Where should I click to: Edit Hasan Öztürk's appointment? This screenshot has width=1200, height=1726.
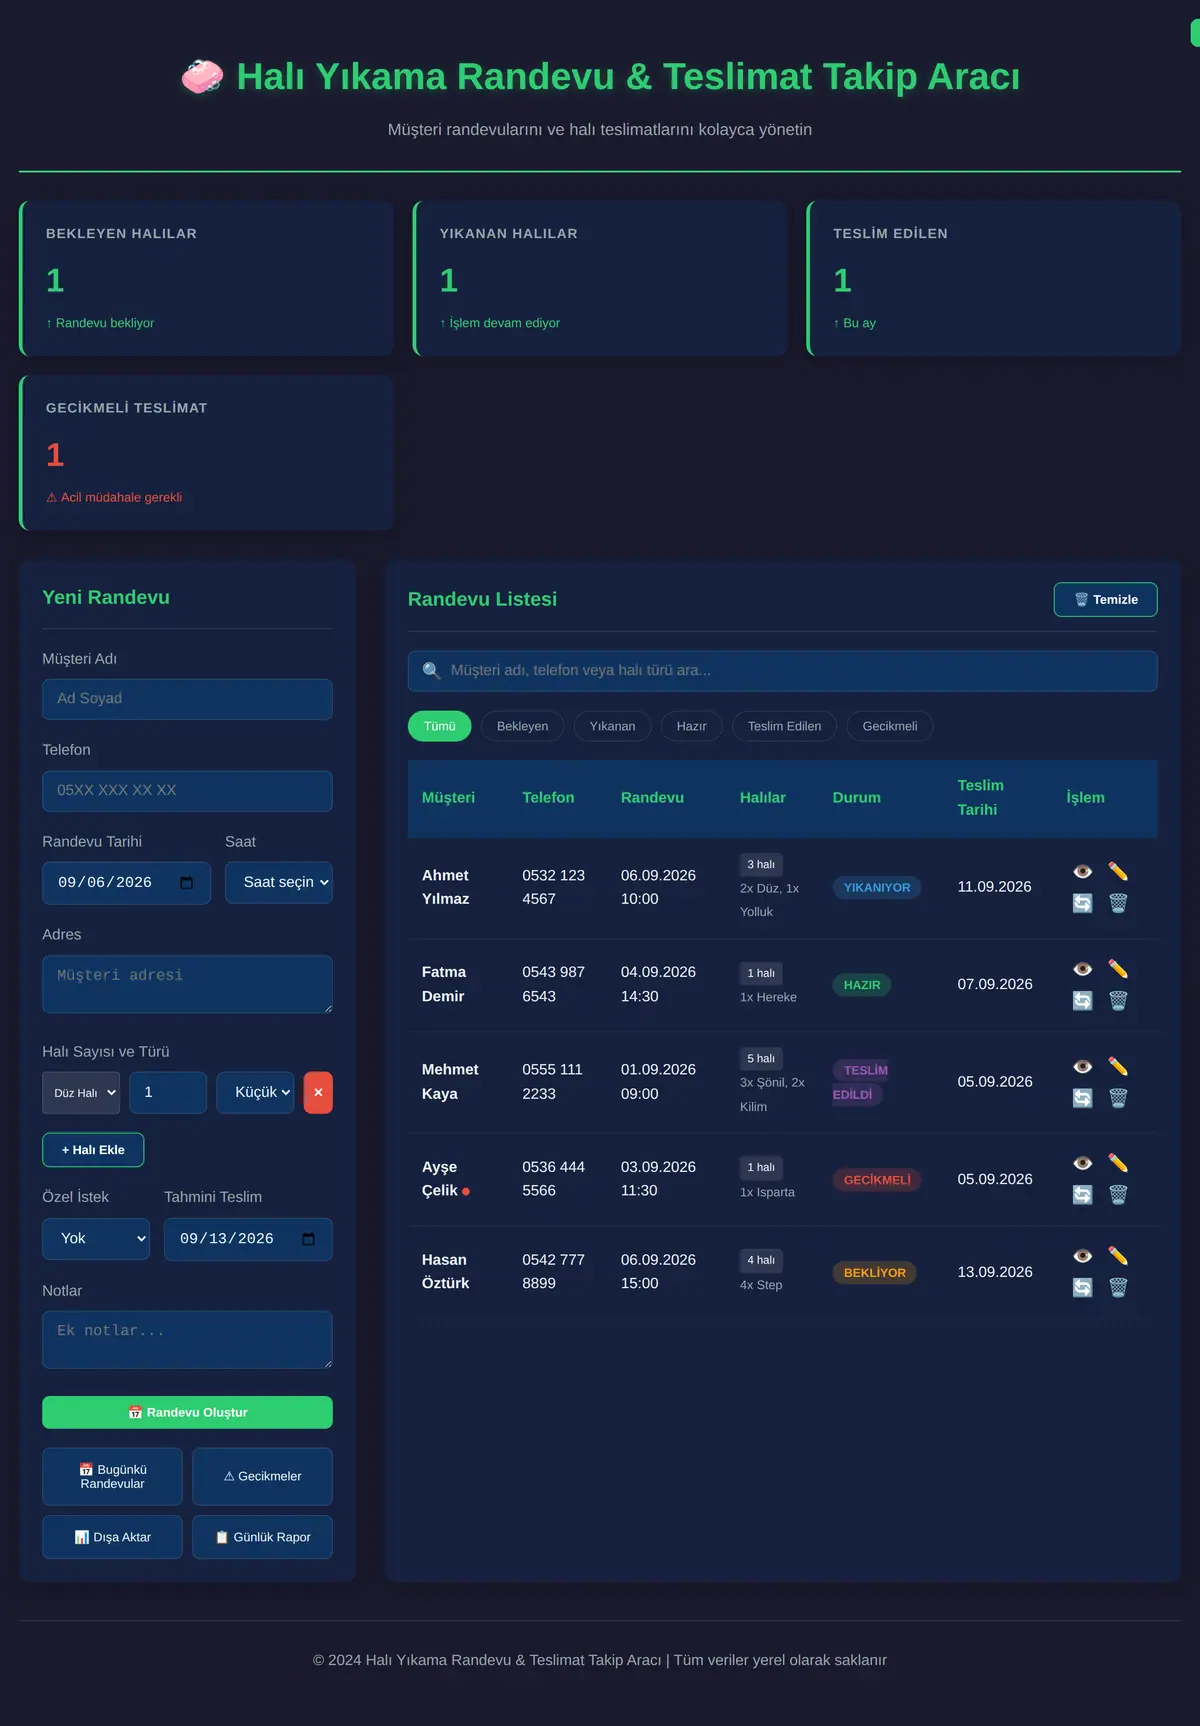tap(1118, 1256)
